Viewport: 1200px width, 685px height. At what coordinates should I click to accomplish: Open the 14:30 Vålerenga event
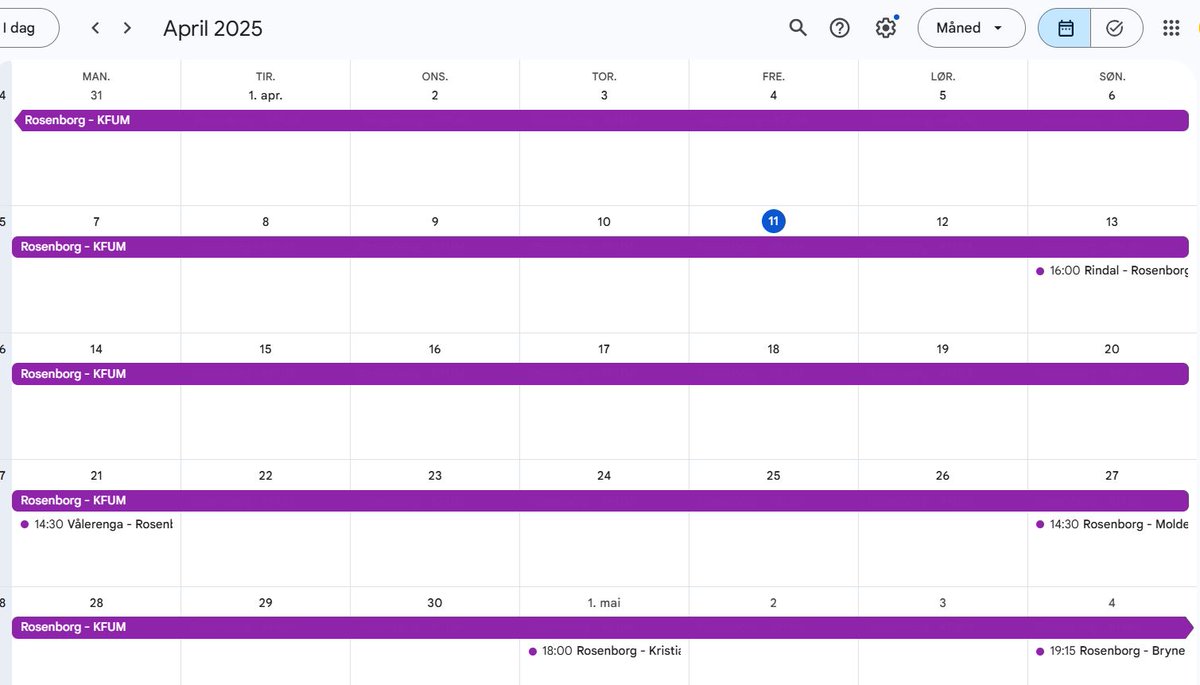click(96, 524)
